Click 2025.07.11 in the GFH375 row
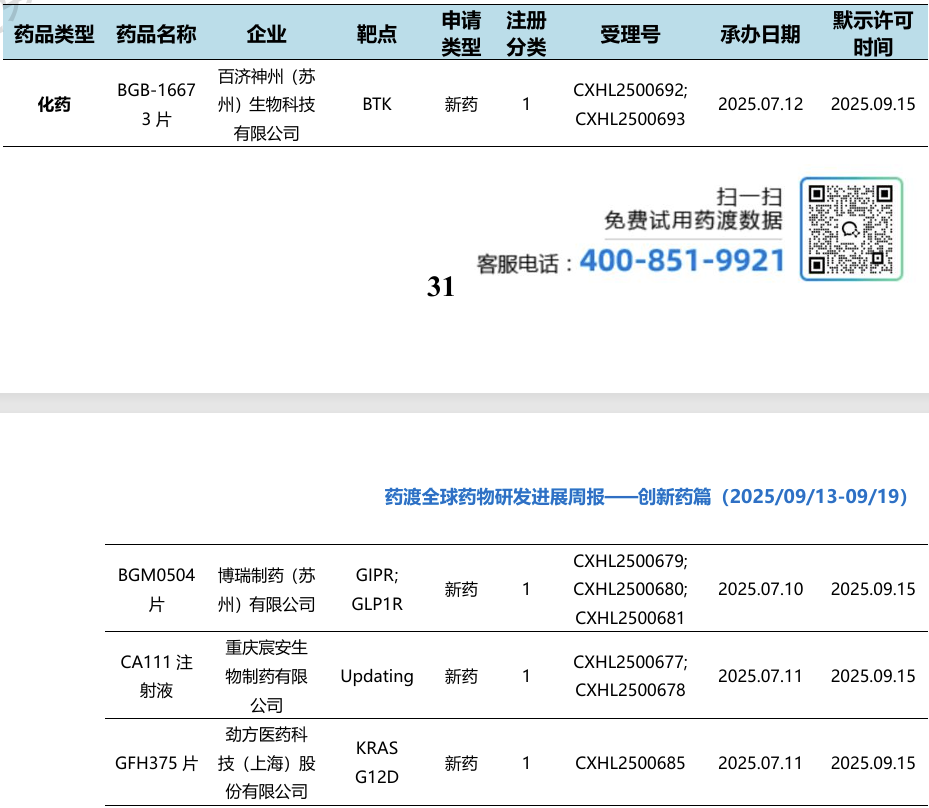The height and width of the screenshot is (808, 929). point(761,763)
